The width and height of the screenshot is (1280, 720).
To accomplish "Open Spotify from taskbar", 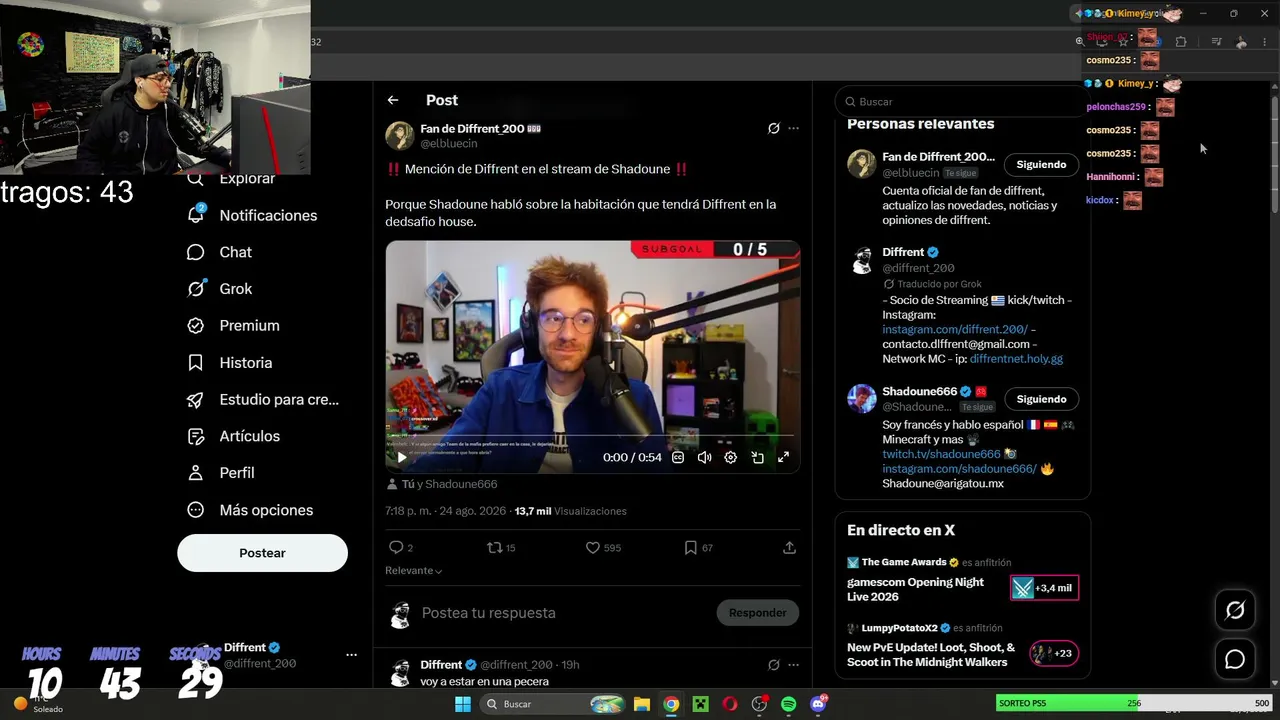I will (x=788, y=704).
